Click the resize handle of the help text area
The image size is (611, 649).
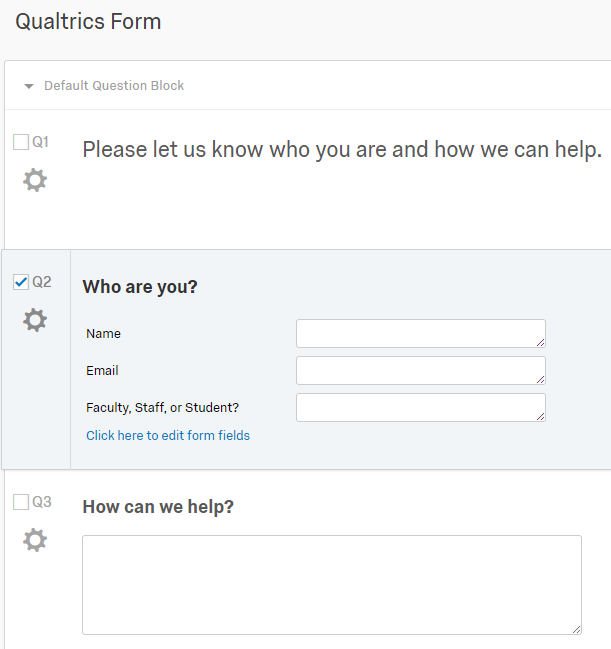(x=576, y=629)
